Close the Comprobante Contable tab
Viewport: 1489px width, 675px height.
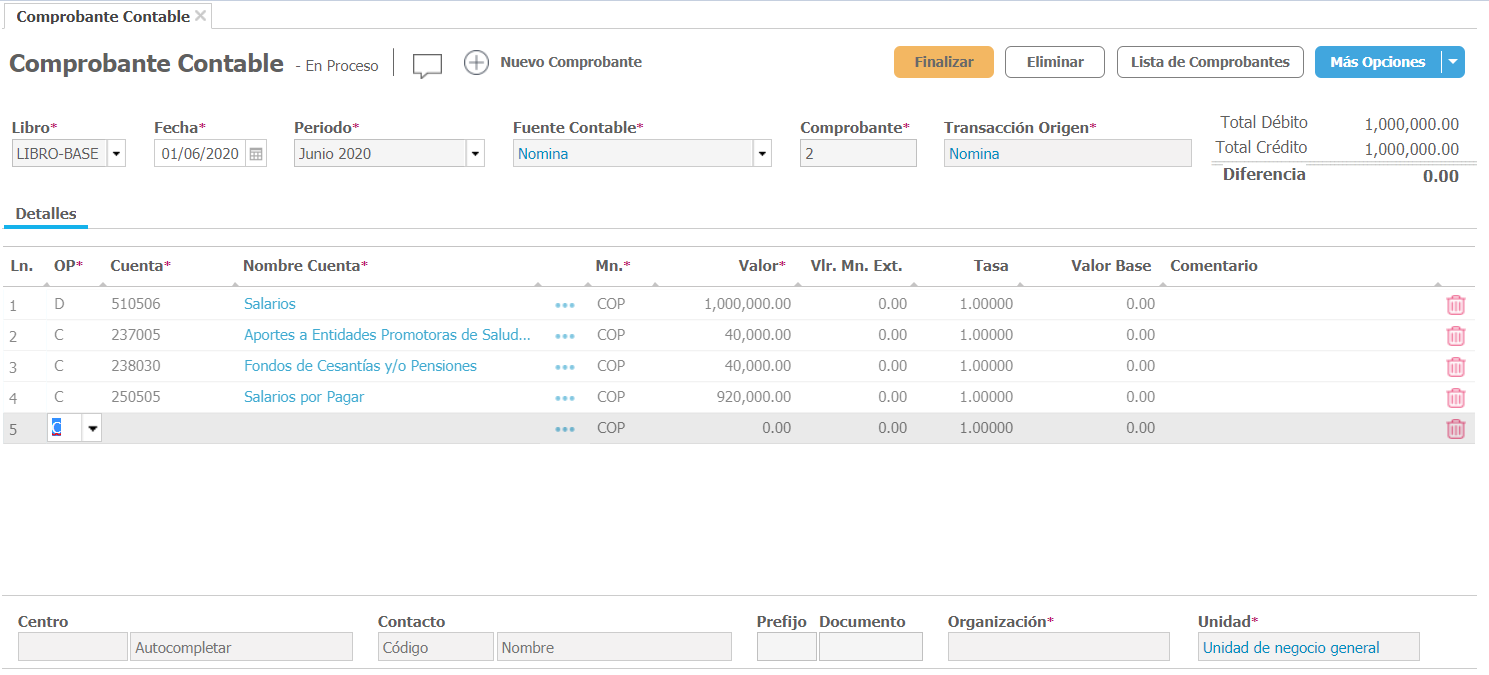(200, 16)
